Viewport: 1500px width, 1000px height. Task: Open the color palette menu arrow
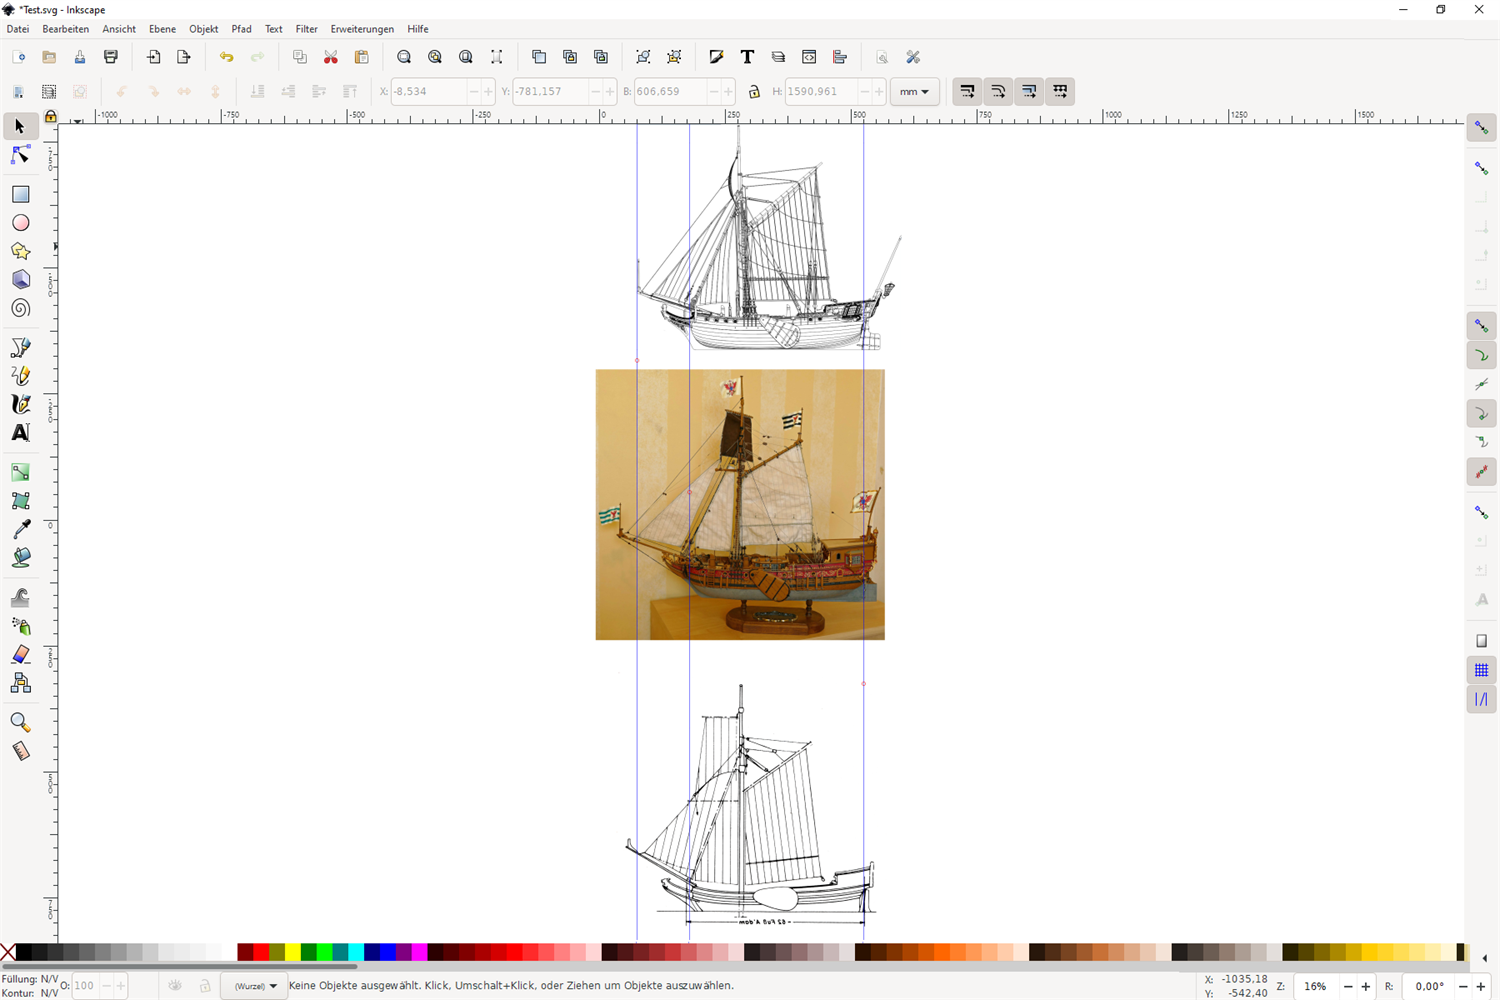coord(1484,958)
